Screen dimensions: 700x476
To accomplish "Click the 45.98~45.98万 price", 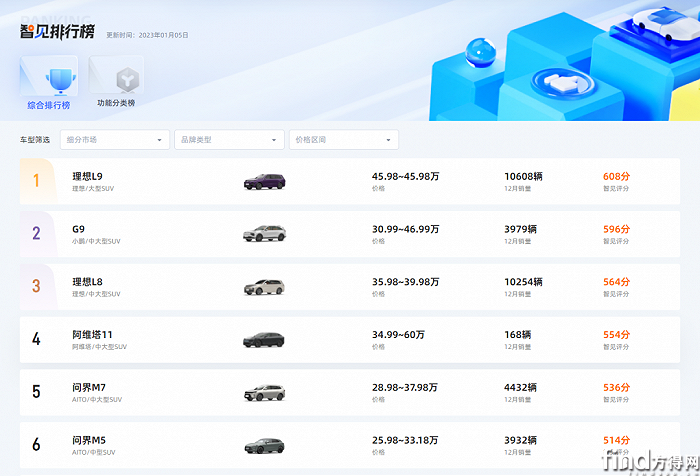I will tap(406, 176).
